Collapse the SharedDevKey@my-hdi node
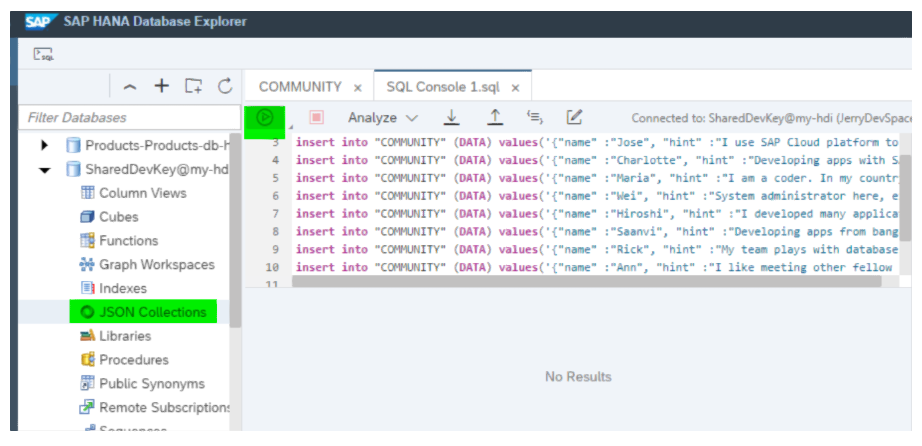This screenshot has width=922, height=446. tap(44, 170)
